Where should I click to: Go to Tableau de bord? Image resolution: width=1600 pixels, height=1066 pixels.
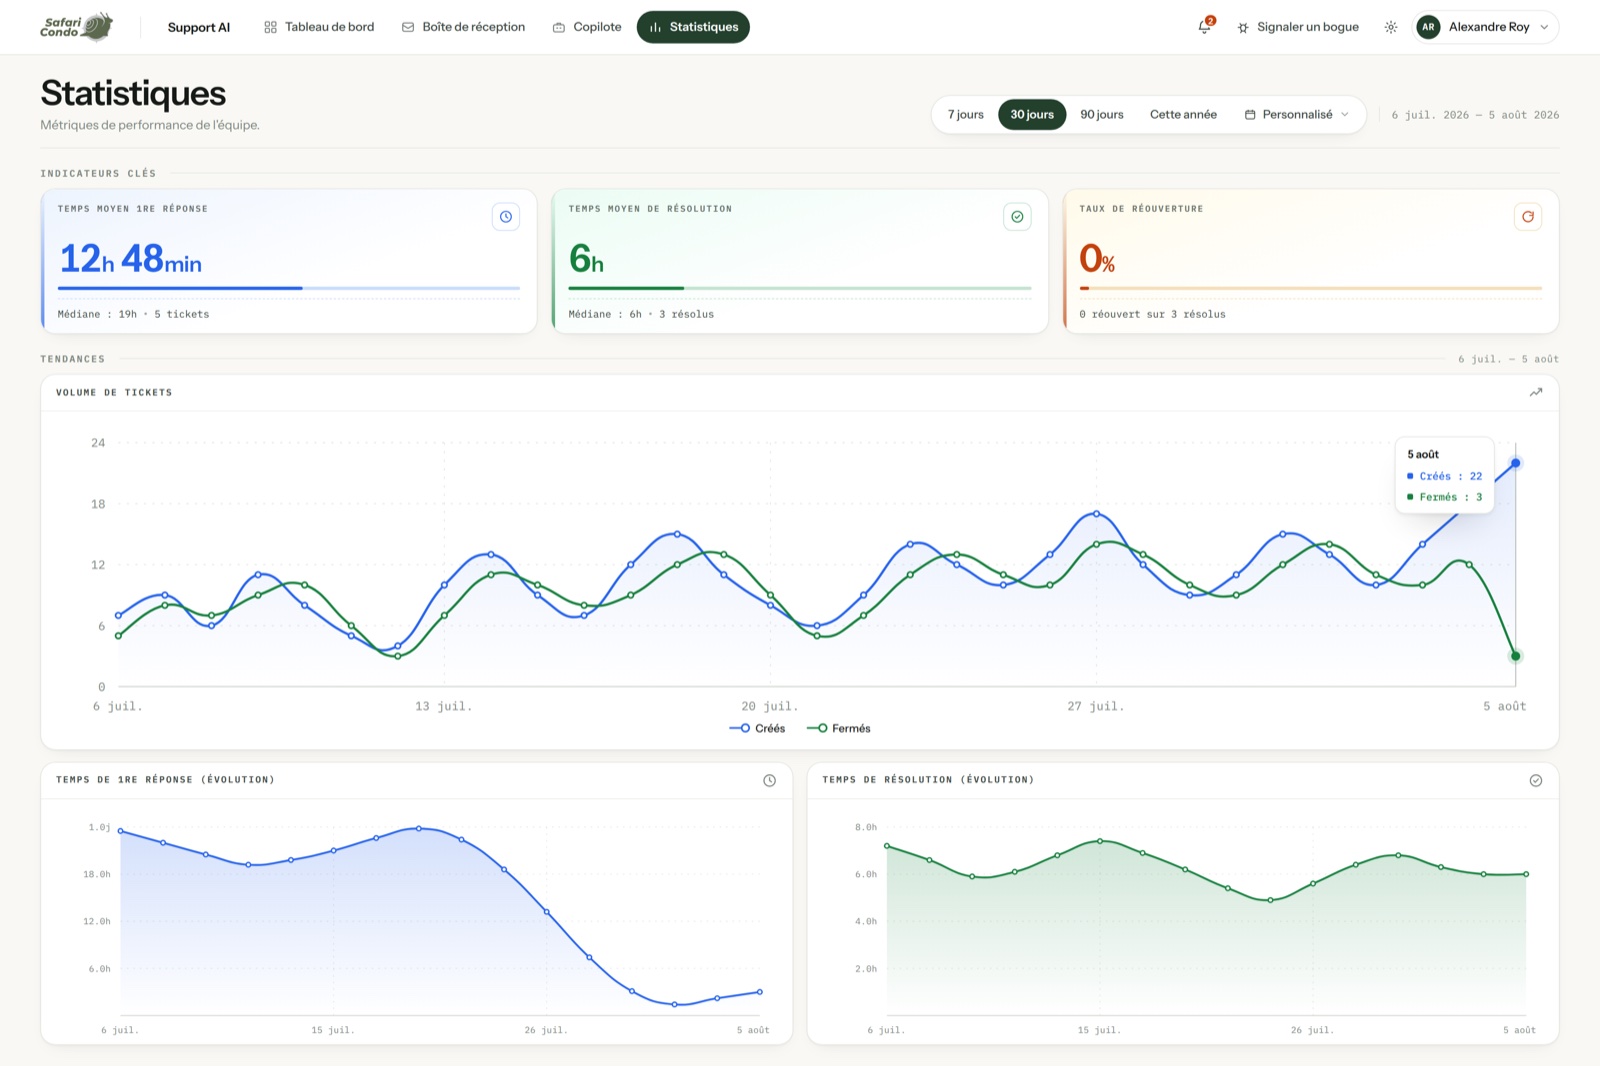(319, 27)
